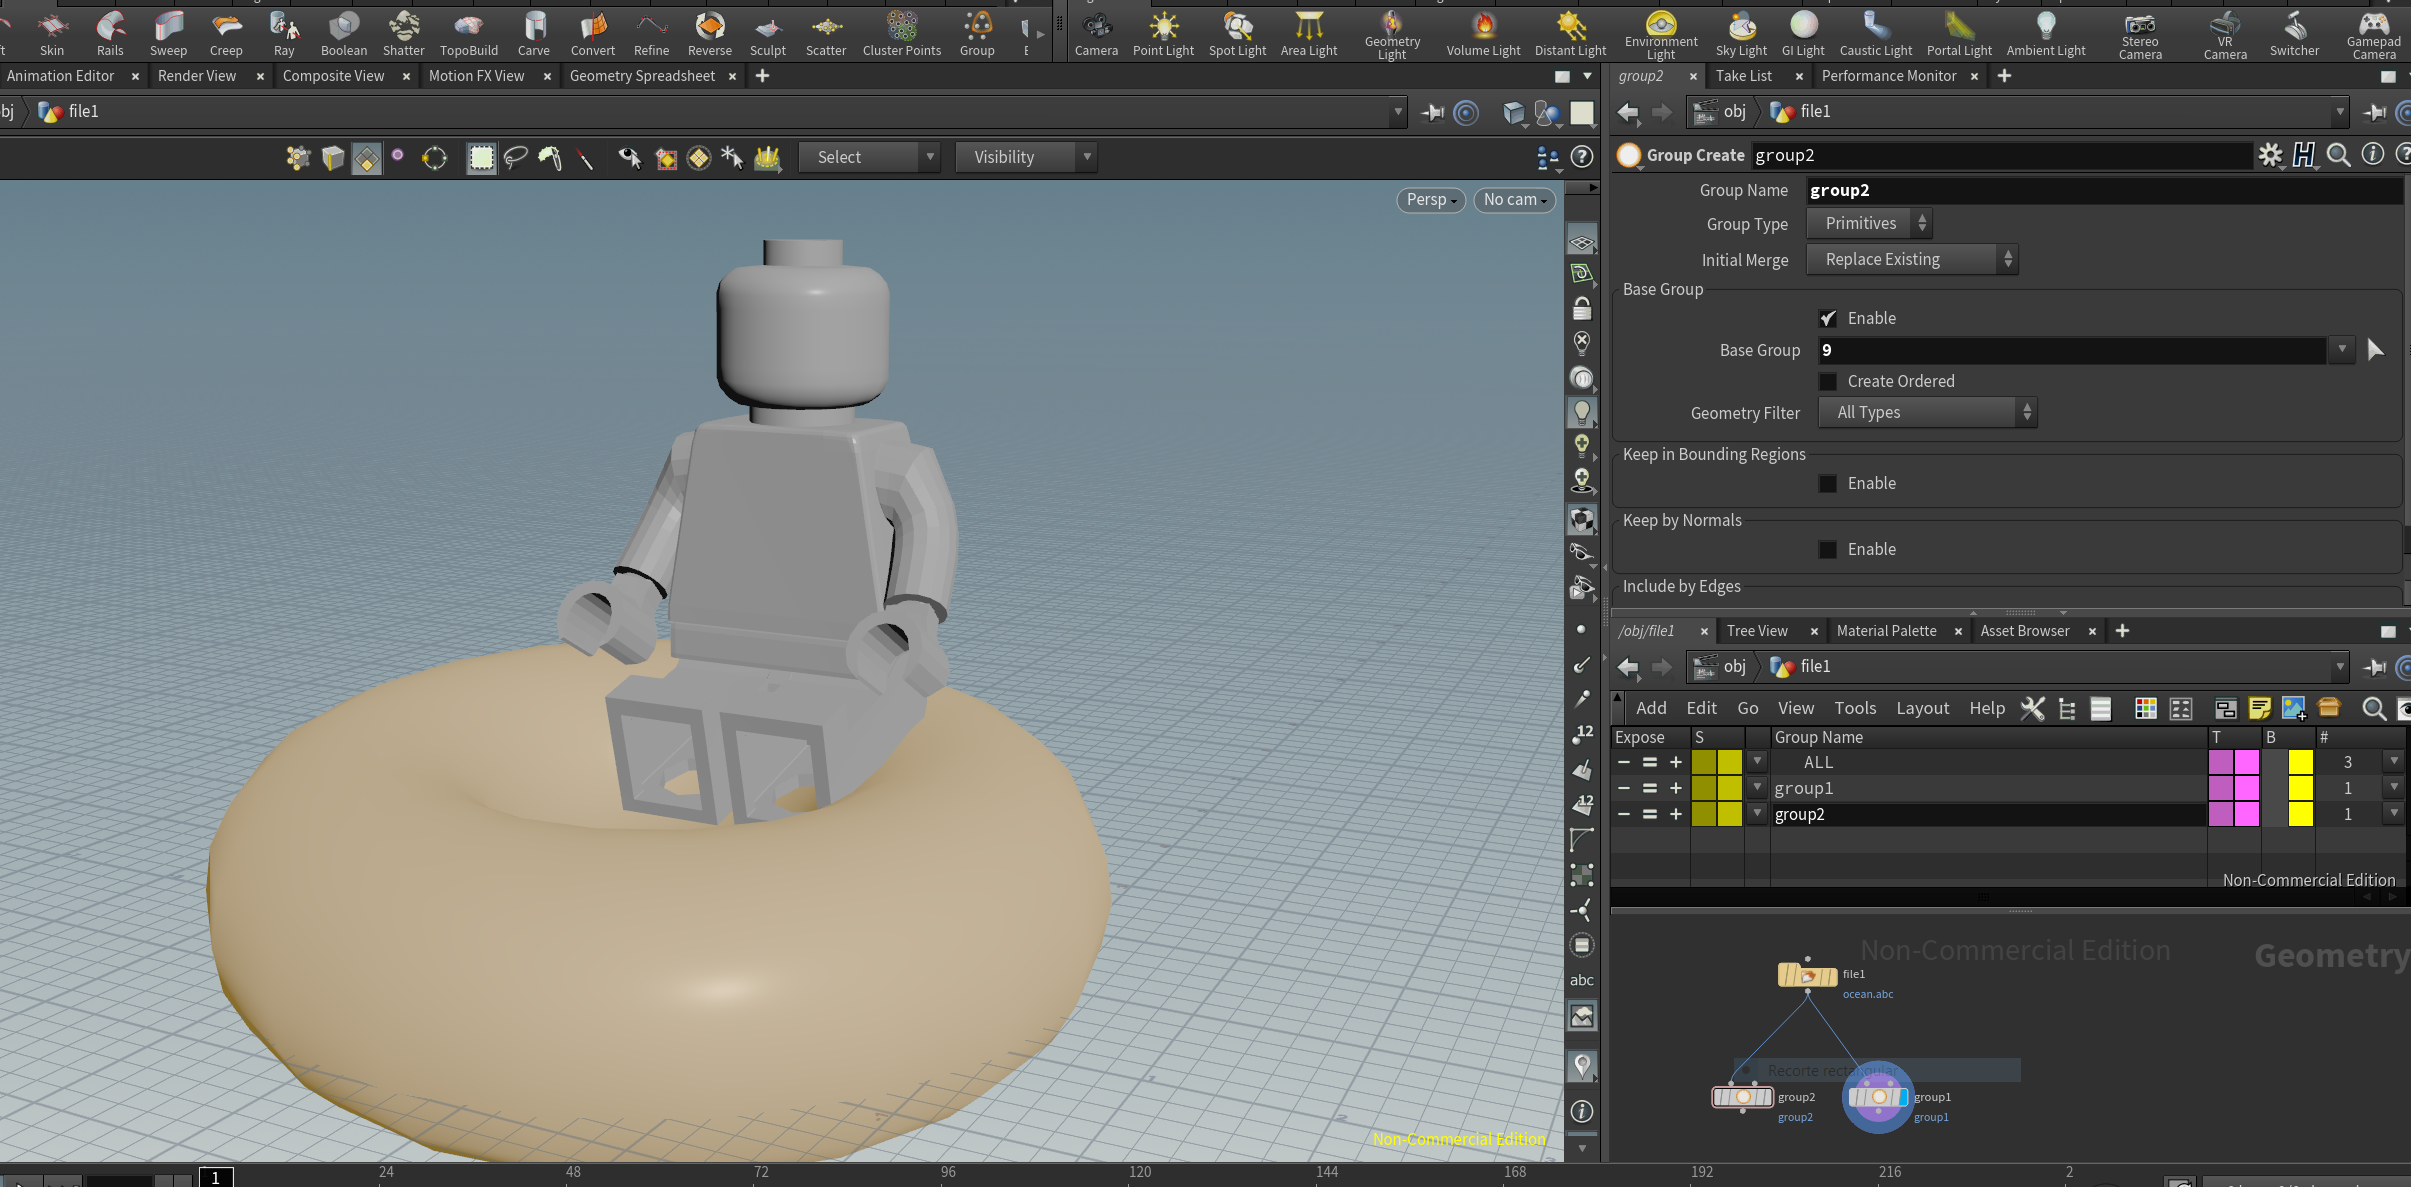The height and width of the screenshot is (1187, 2411).
Task: Open the network Layout menu
Action: (1922, 708)
